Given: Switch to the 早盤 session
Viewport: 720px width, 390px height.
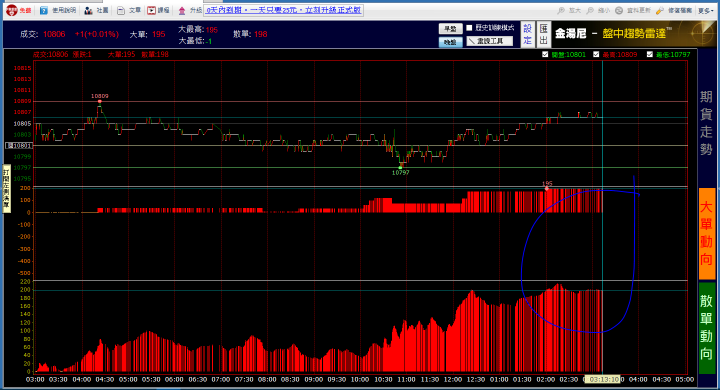Looking at the screenshot, I should point(450,29).
